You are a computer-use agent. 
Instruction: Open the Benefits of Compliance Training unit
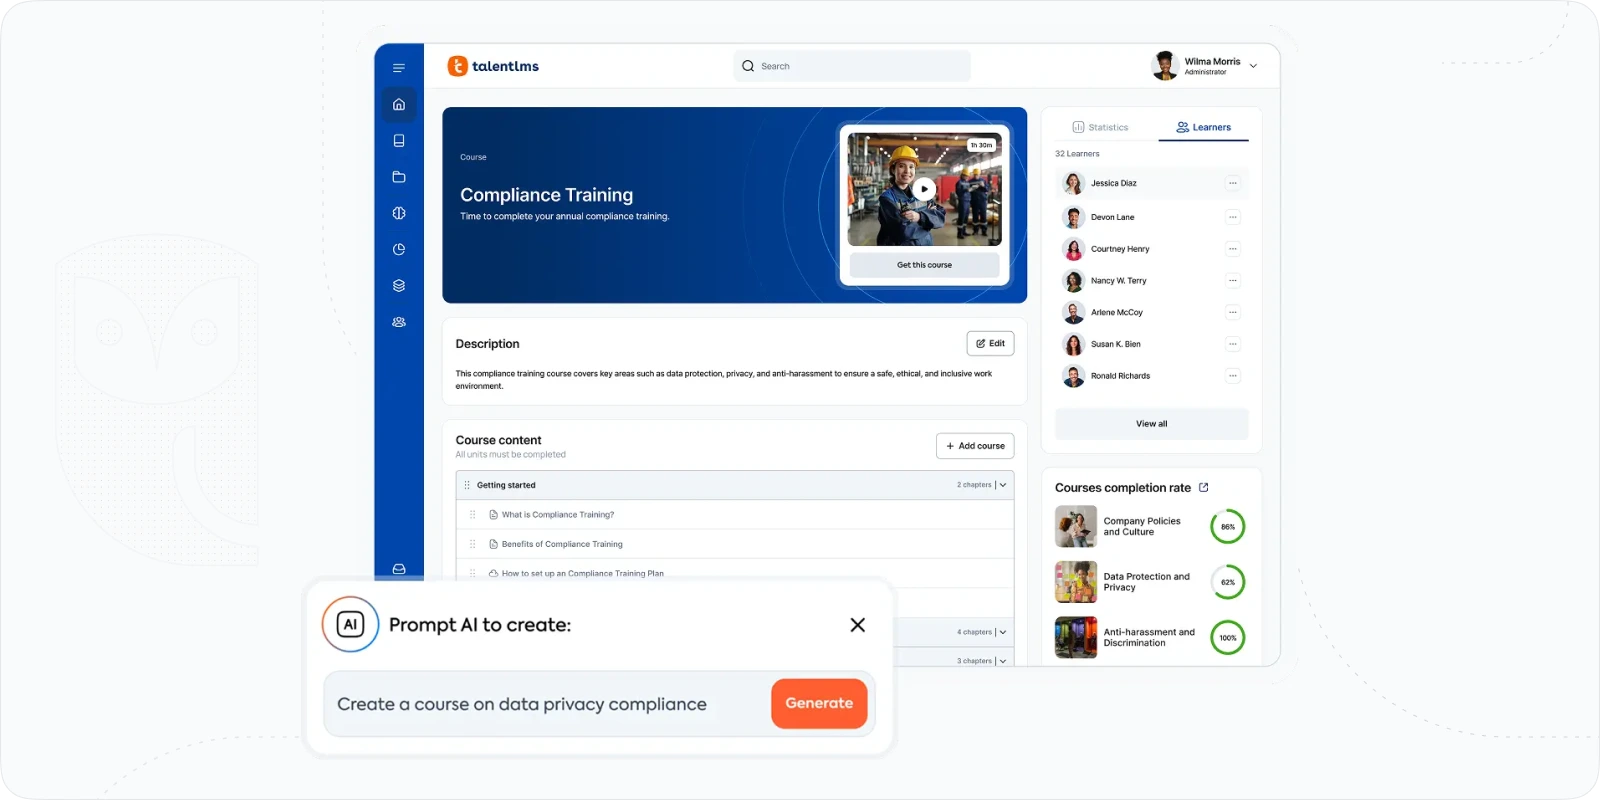tap(562, 544)
